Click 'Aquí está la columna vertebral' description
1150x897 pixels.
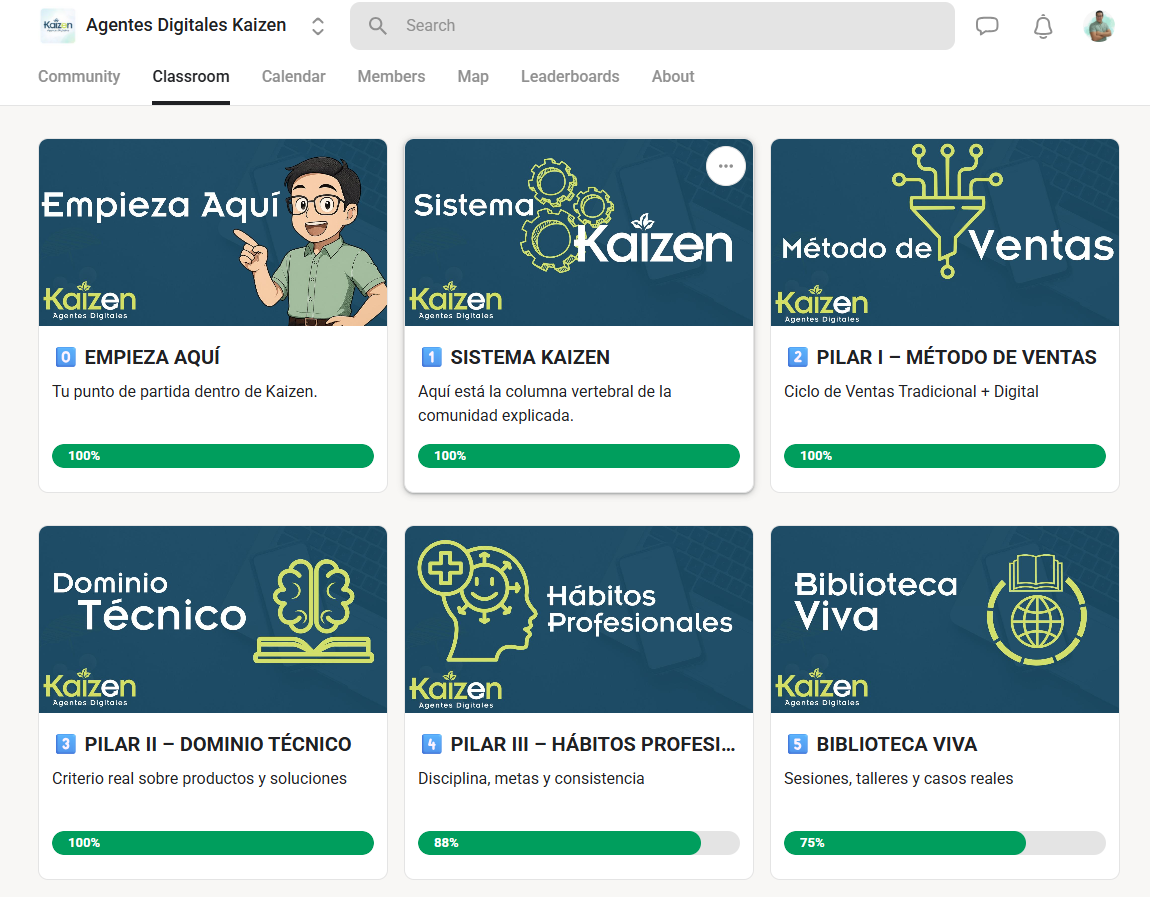[x=545, y=403]
